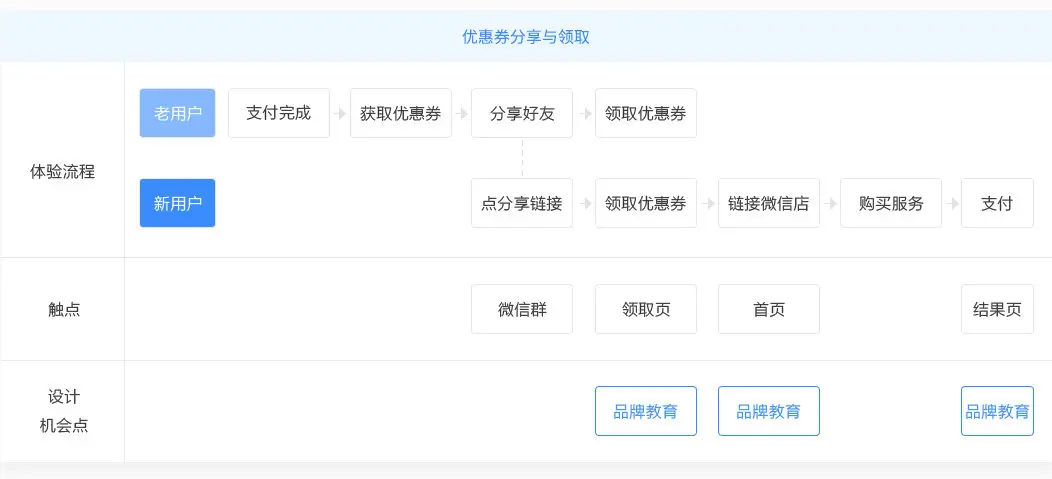This screenshot has height=479, width=1052.
Task: Click the 老用户 label box
Action: (177, 113)
